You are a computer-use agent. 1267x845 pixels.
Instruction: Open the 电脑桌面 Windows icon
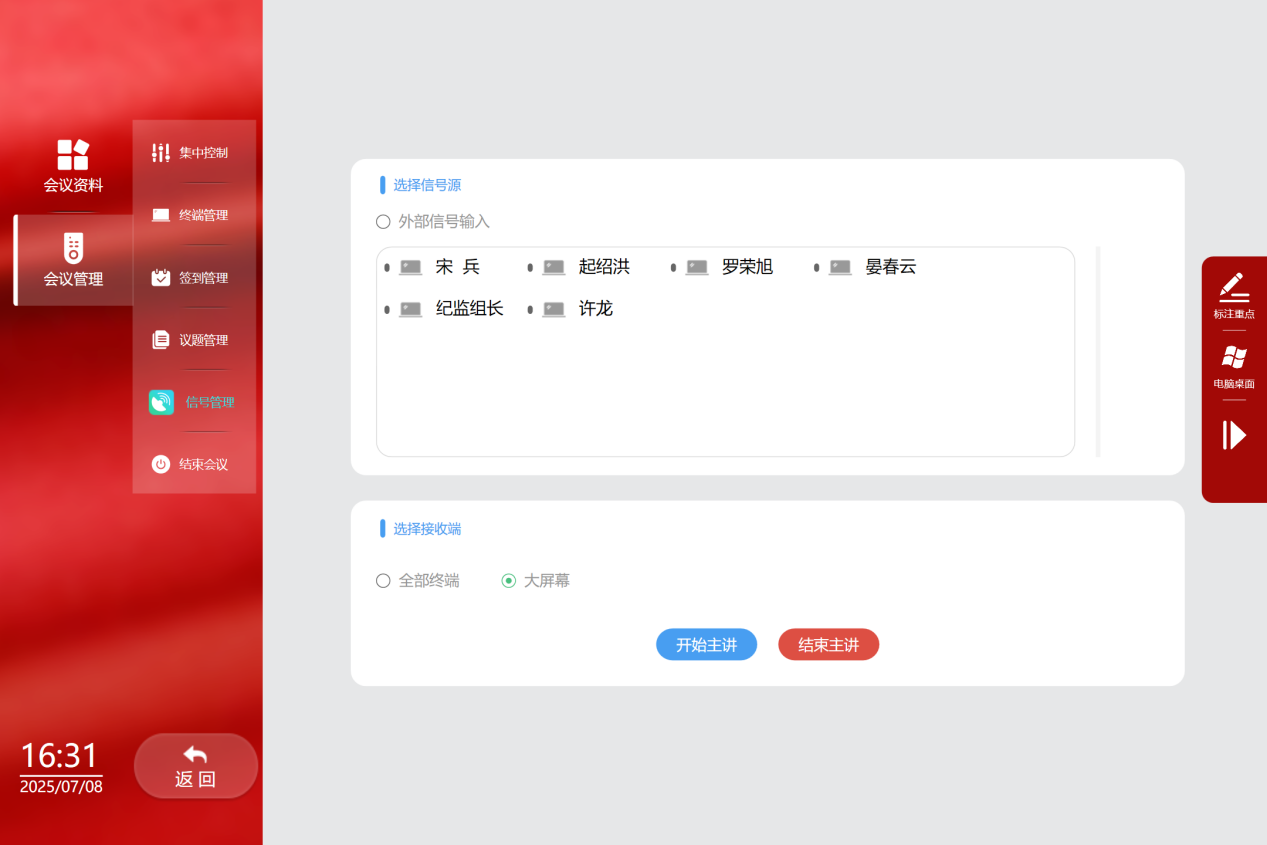point(1234,357)
